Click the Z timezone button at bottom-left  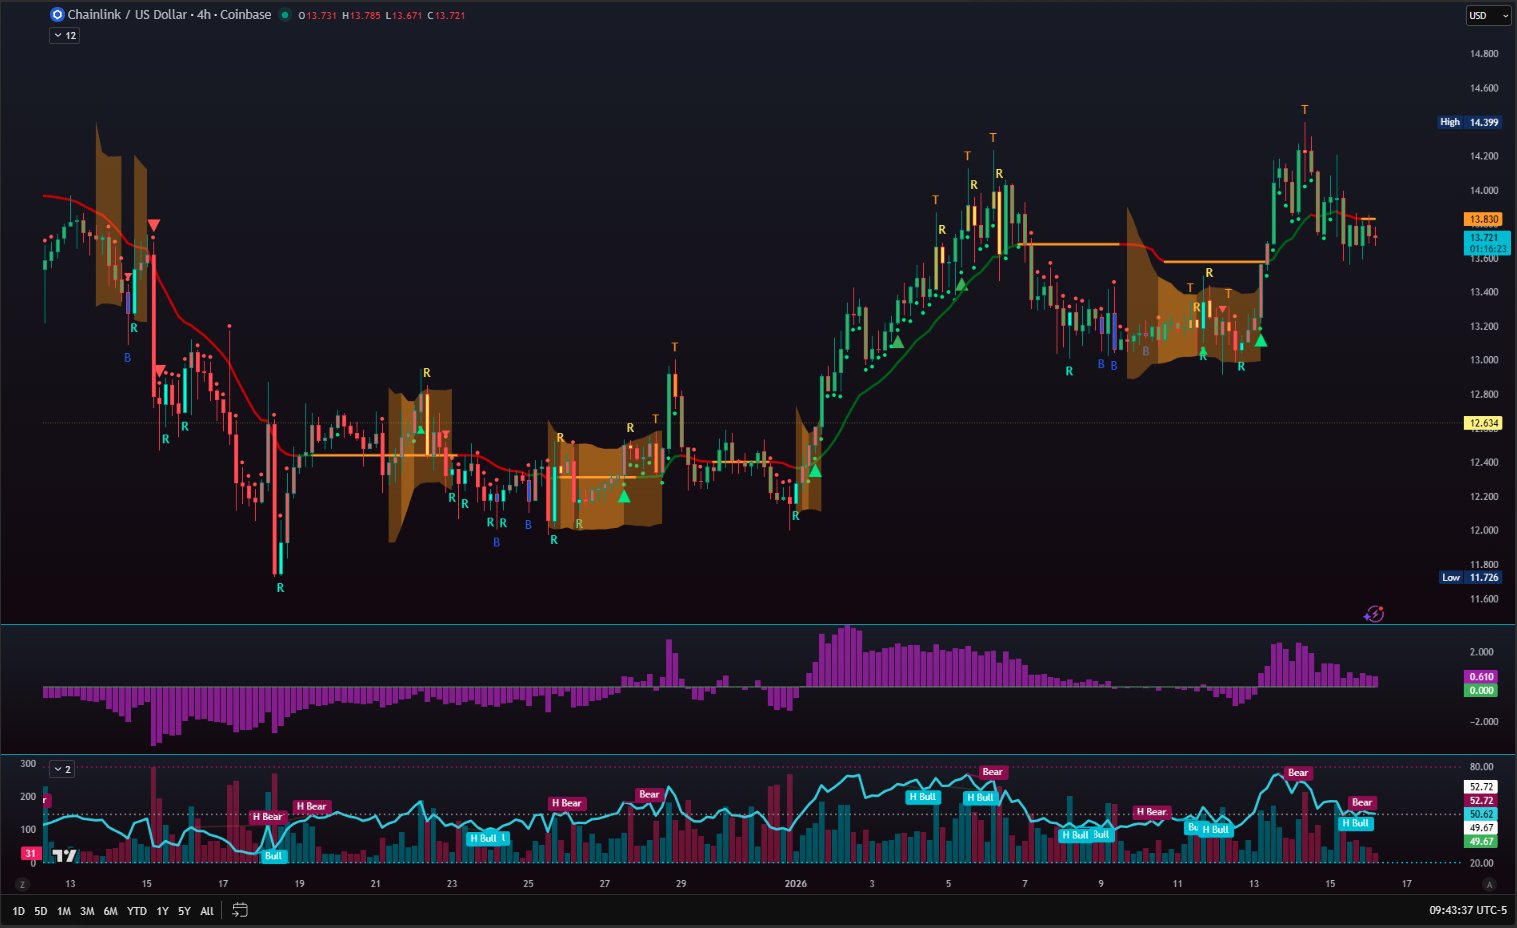tap(22, 884)
